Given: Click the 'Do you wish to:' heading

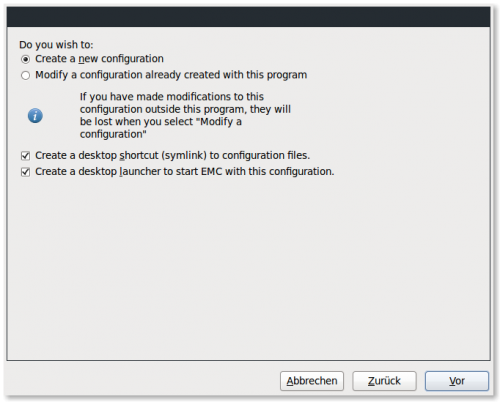Looking at the screenshot, I should 56,45.
